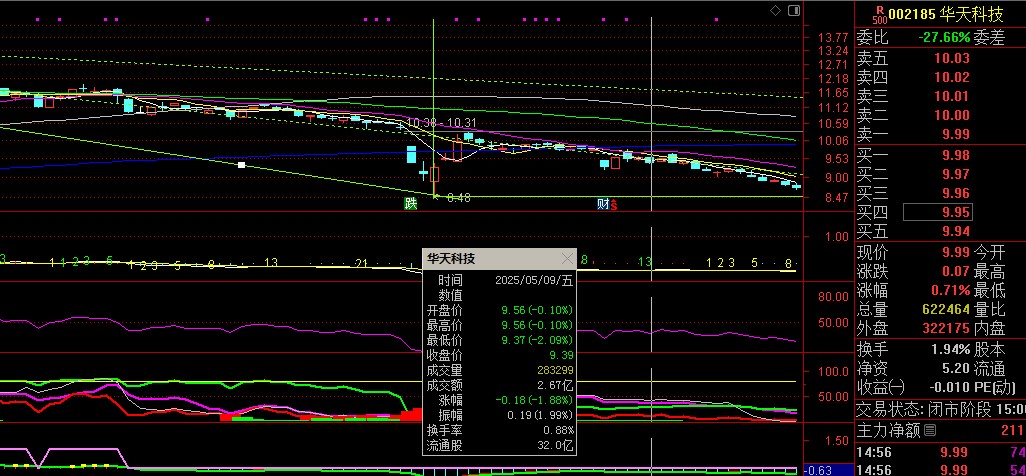Select the stock title 002185 华天科技
This screenshot has height=476, width=1026.
[x=946, y=14]
